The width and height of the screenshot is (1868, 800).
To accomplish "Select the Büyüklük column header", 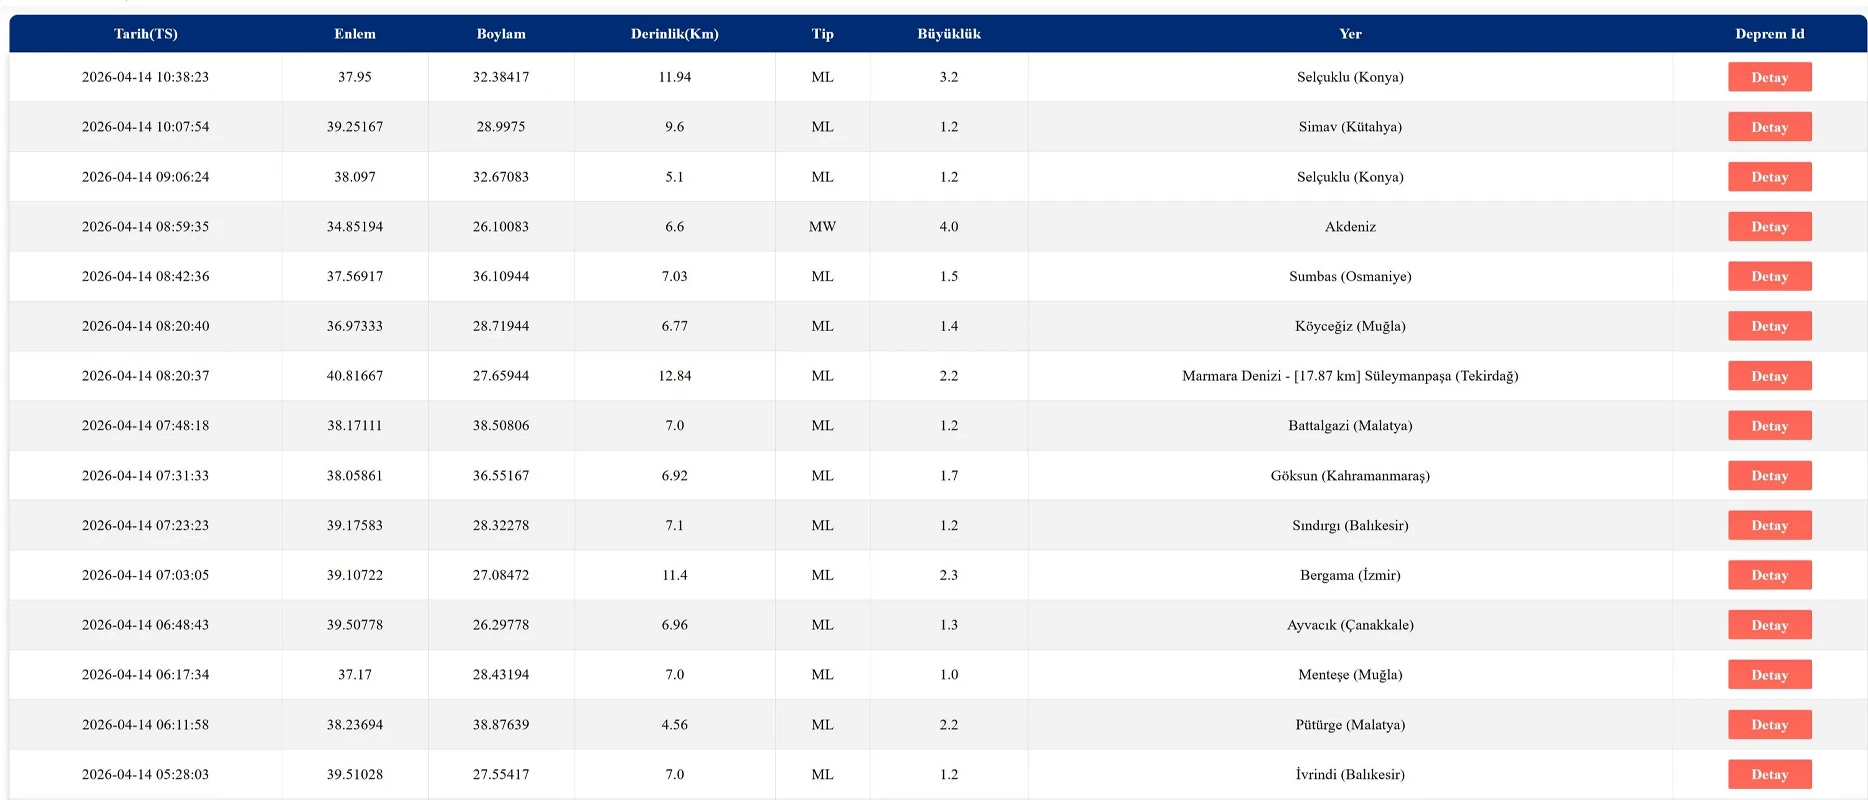I will coord(948,34).
